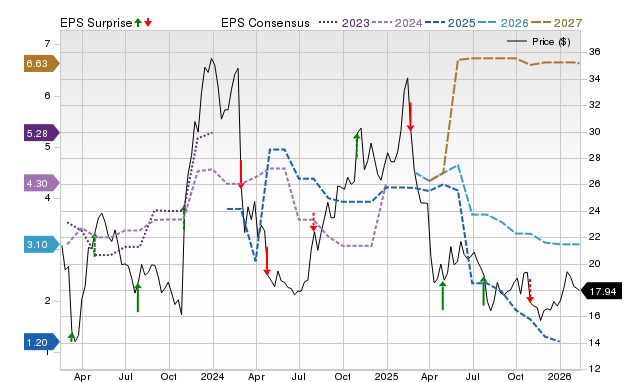640x382 pixels.
Task: Click the 7 on the left EPS axis
Action: pyautogui.click(x=47, y=44)
